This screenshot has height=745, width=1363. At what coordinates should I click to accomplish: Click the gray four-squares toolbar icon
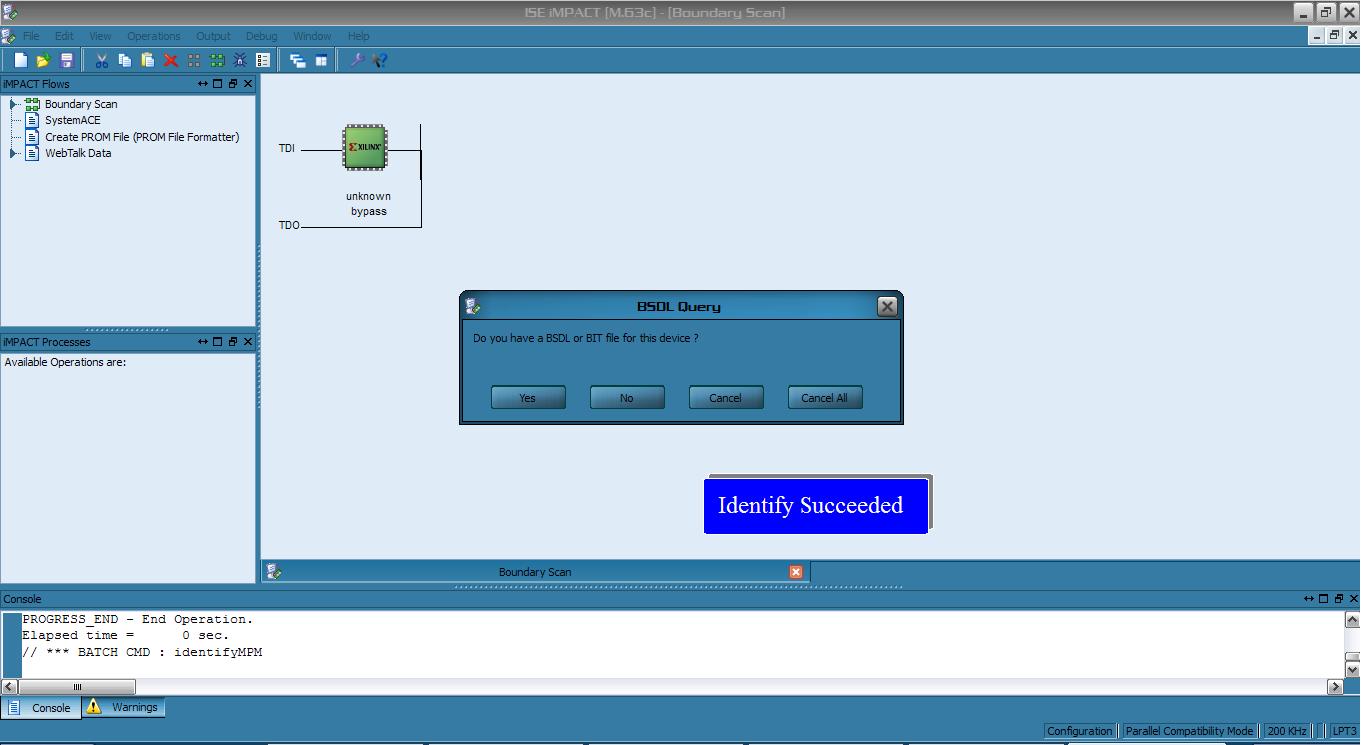(194, 60)
